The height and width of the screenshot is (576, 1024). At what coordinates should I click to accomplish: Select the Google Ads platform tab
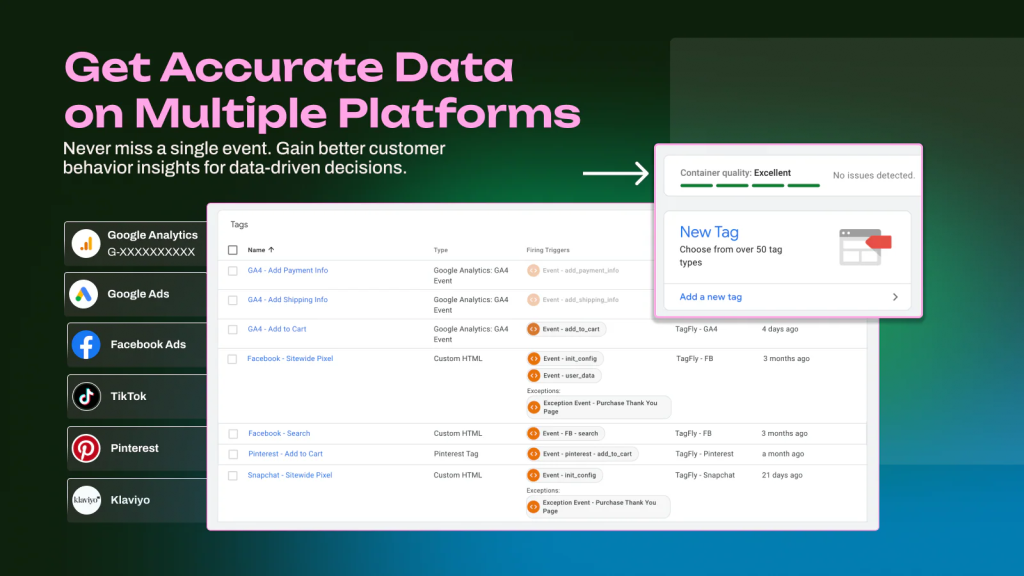pyautogui.click(x=136, y=294)
